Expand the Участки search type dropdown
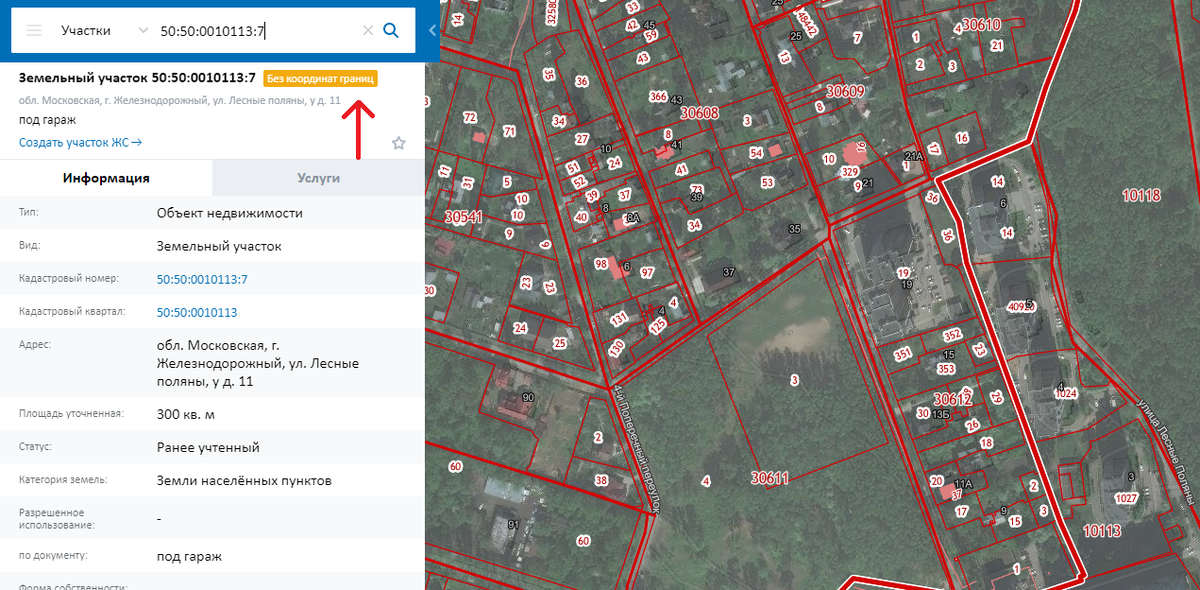 coord(104,31)
